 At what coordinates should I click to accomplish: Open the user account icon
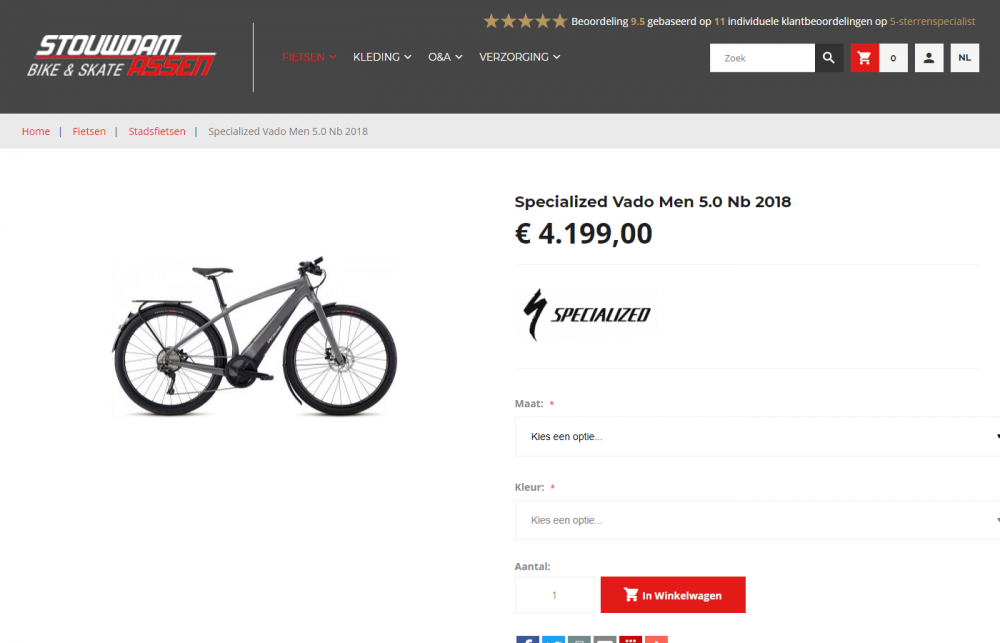pyautogui.click(x=929, y=58)
